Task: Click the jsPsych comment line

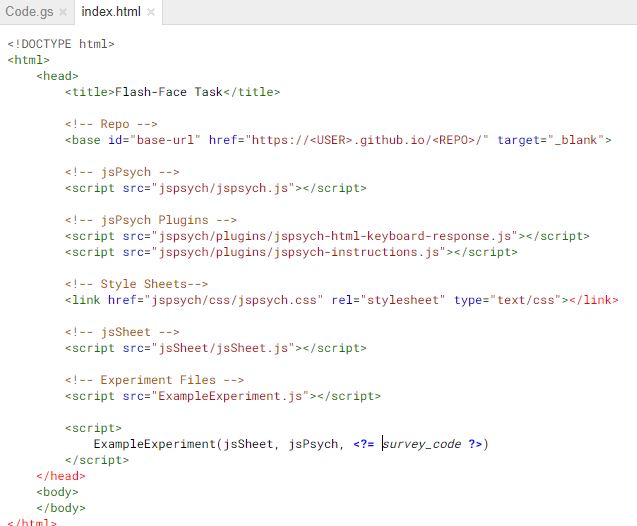Action: point(122,172)
